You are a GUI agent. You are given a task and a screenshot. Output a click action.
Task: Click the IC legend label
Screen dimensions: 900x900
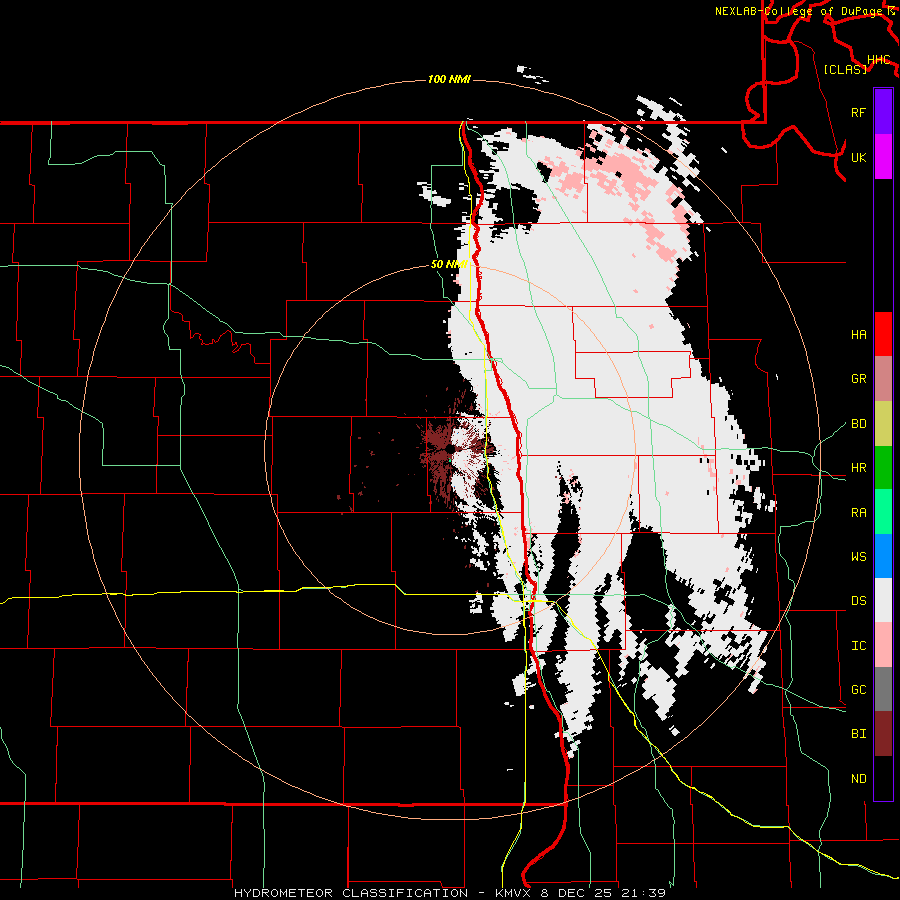858,646
